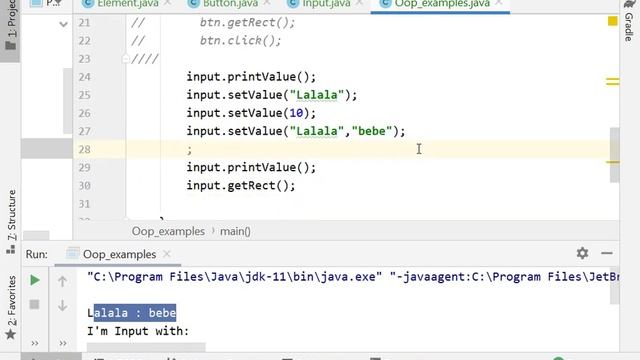Close the Button.java editor tab

pyautogui.click(x=267, y=3)
